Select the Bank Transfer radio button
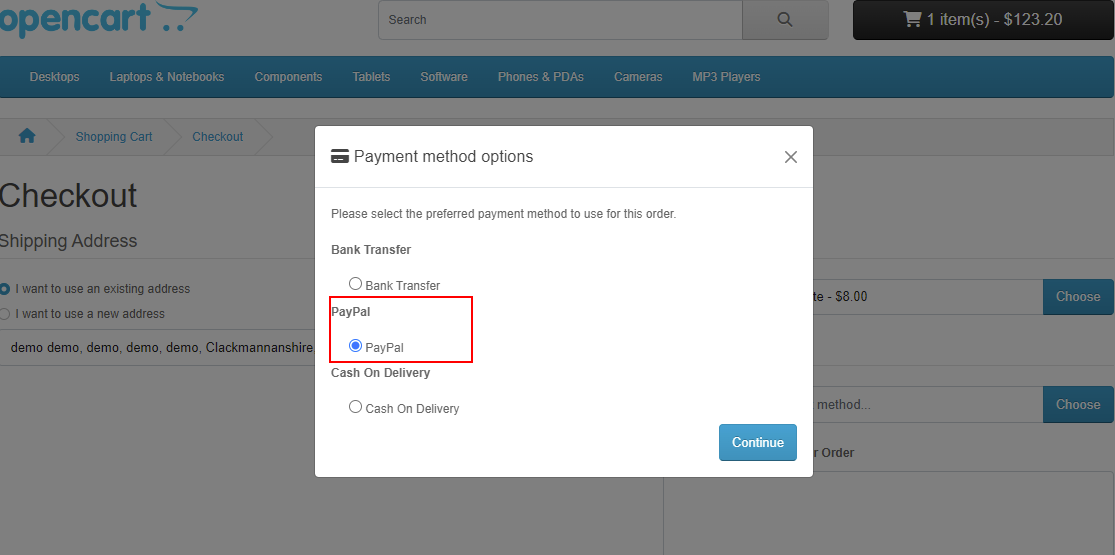The height and width of the screenshot is (555, 1115). pos(356,284)
